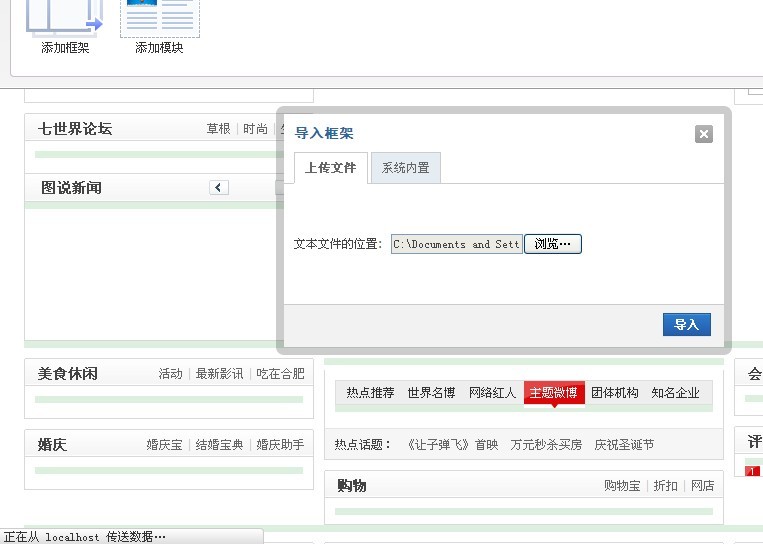763x544 pixels.
Task: Open the 购物宝 link
Action: (x=622, y=486)
